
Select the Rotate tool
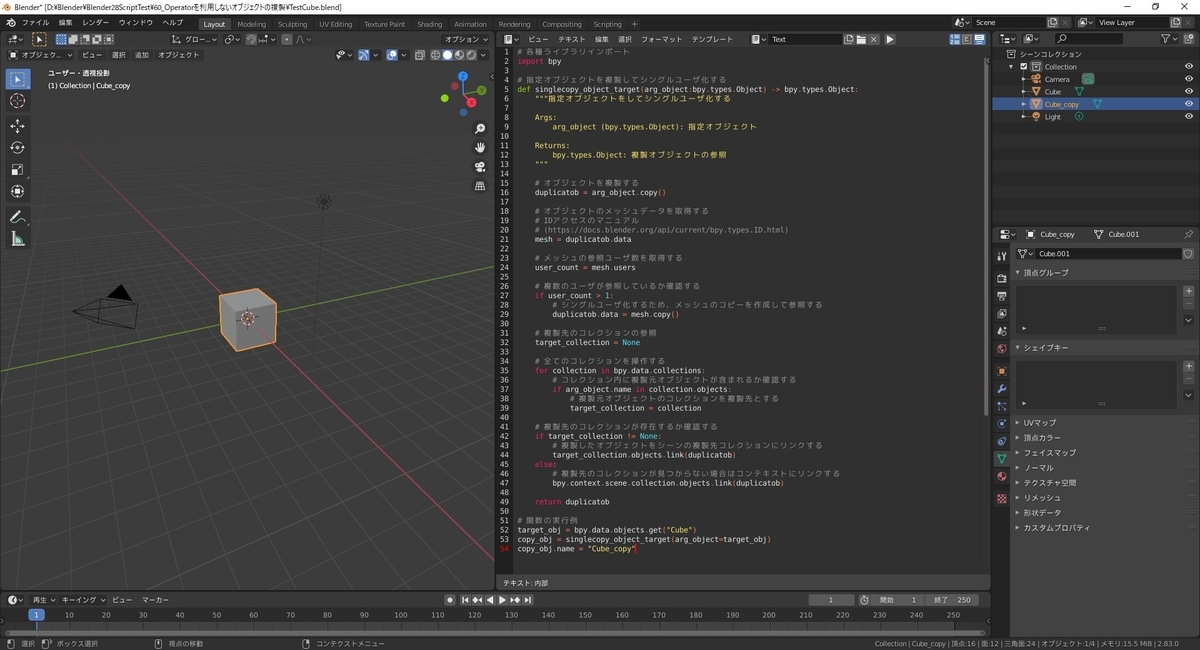click(x=18, y=148)
